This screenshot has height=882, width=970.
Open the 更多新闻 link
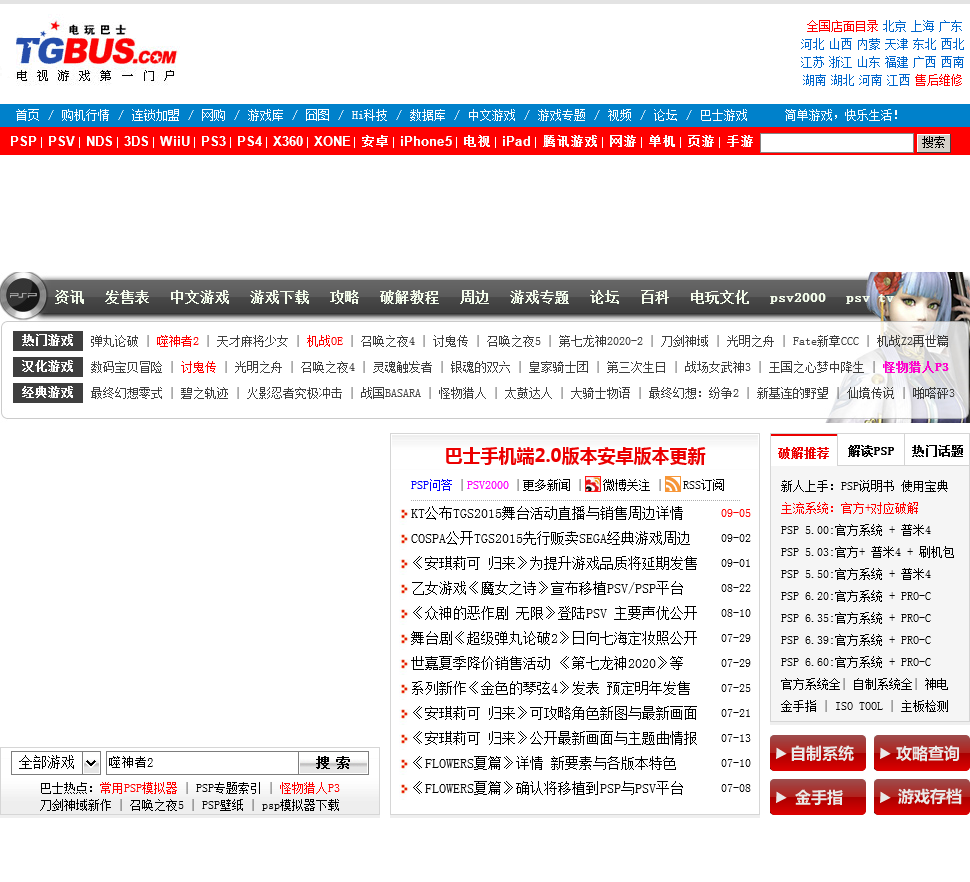click(x=546, y=485)
